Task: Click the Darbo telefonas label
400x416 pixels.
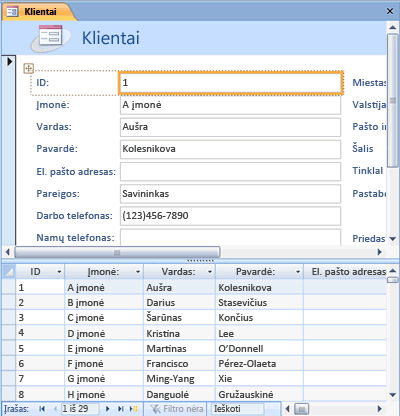Action: tap(74, 216)
